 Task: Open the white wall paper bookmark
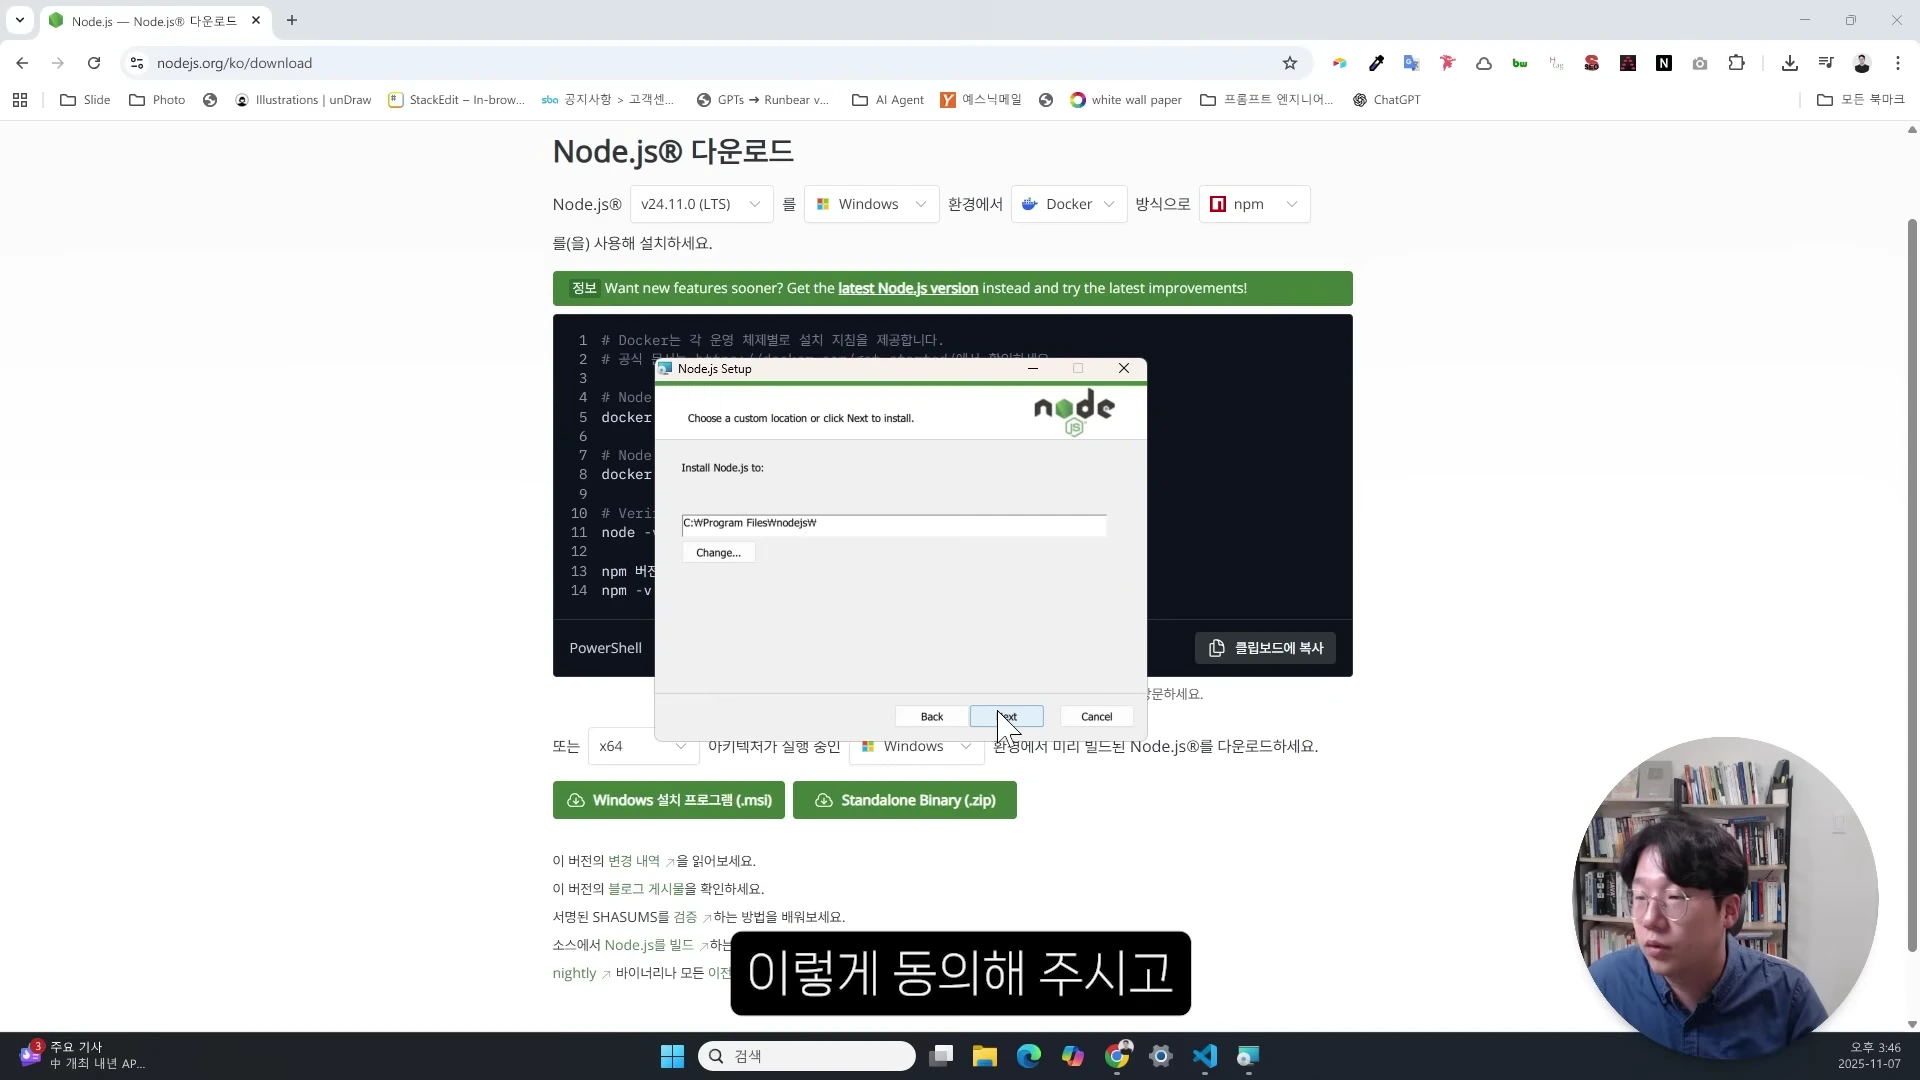(1126, 100)
